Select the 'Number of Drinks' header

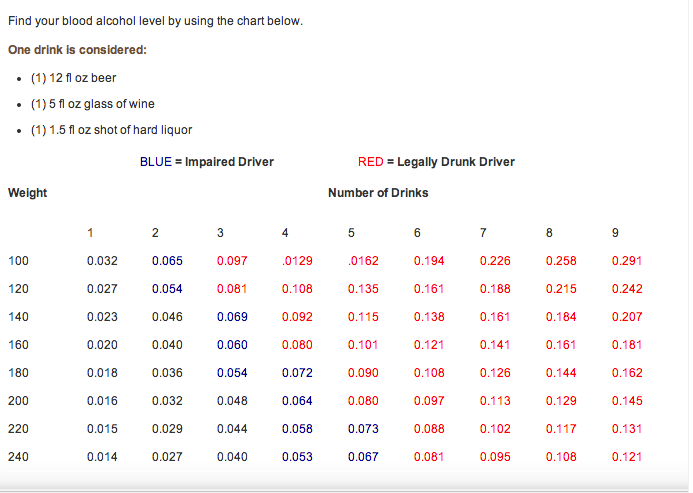[x=378, y=192]
